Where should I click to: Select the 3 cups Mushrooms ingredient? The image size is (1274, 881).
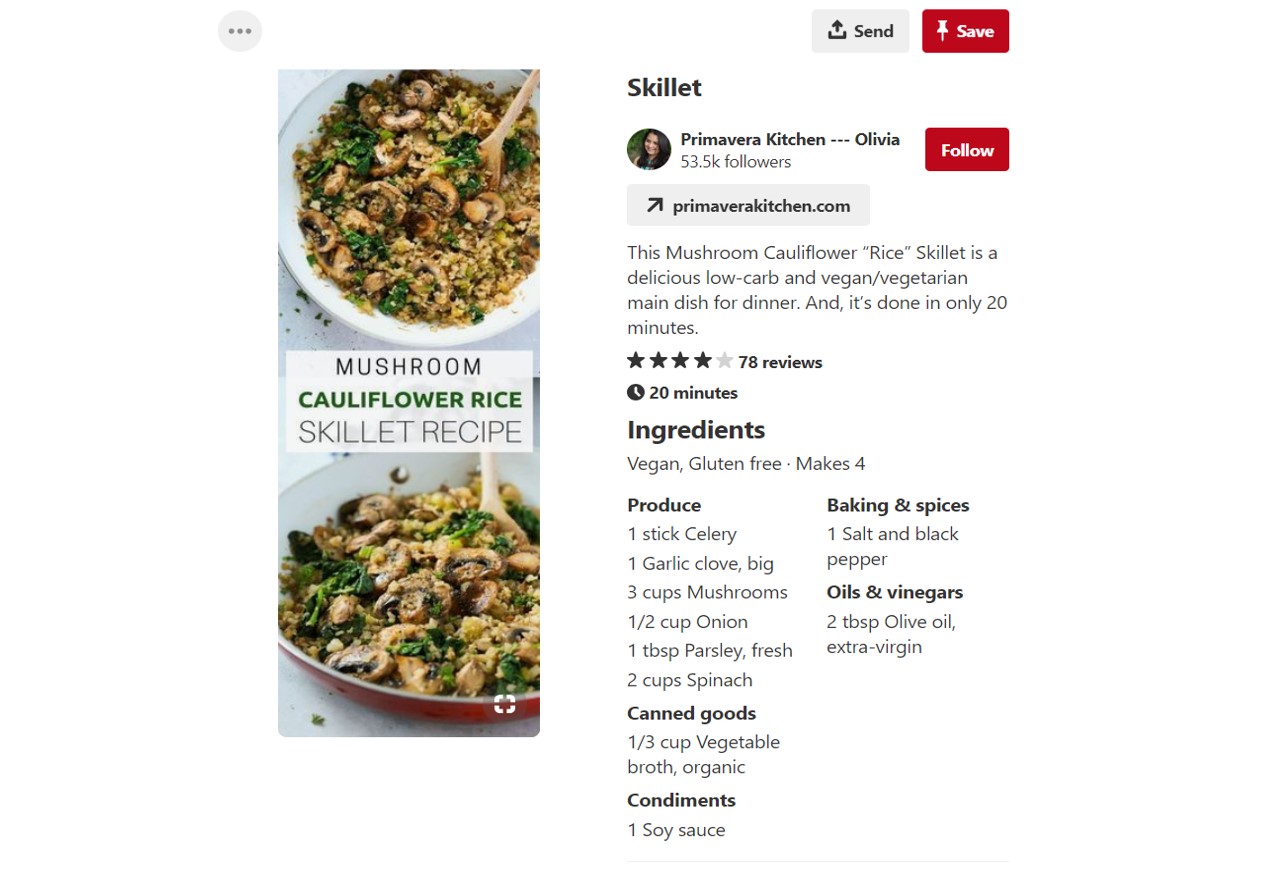coord(707,592)
